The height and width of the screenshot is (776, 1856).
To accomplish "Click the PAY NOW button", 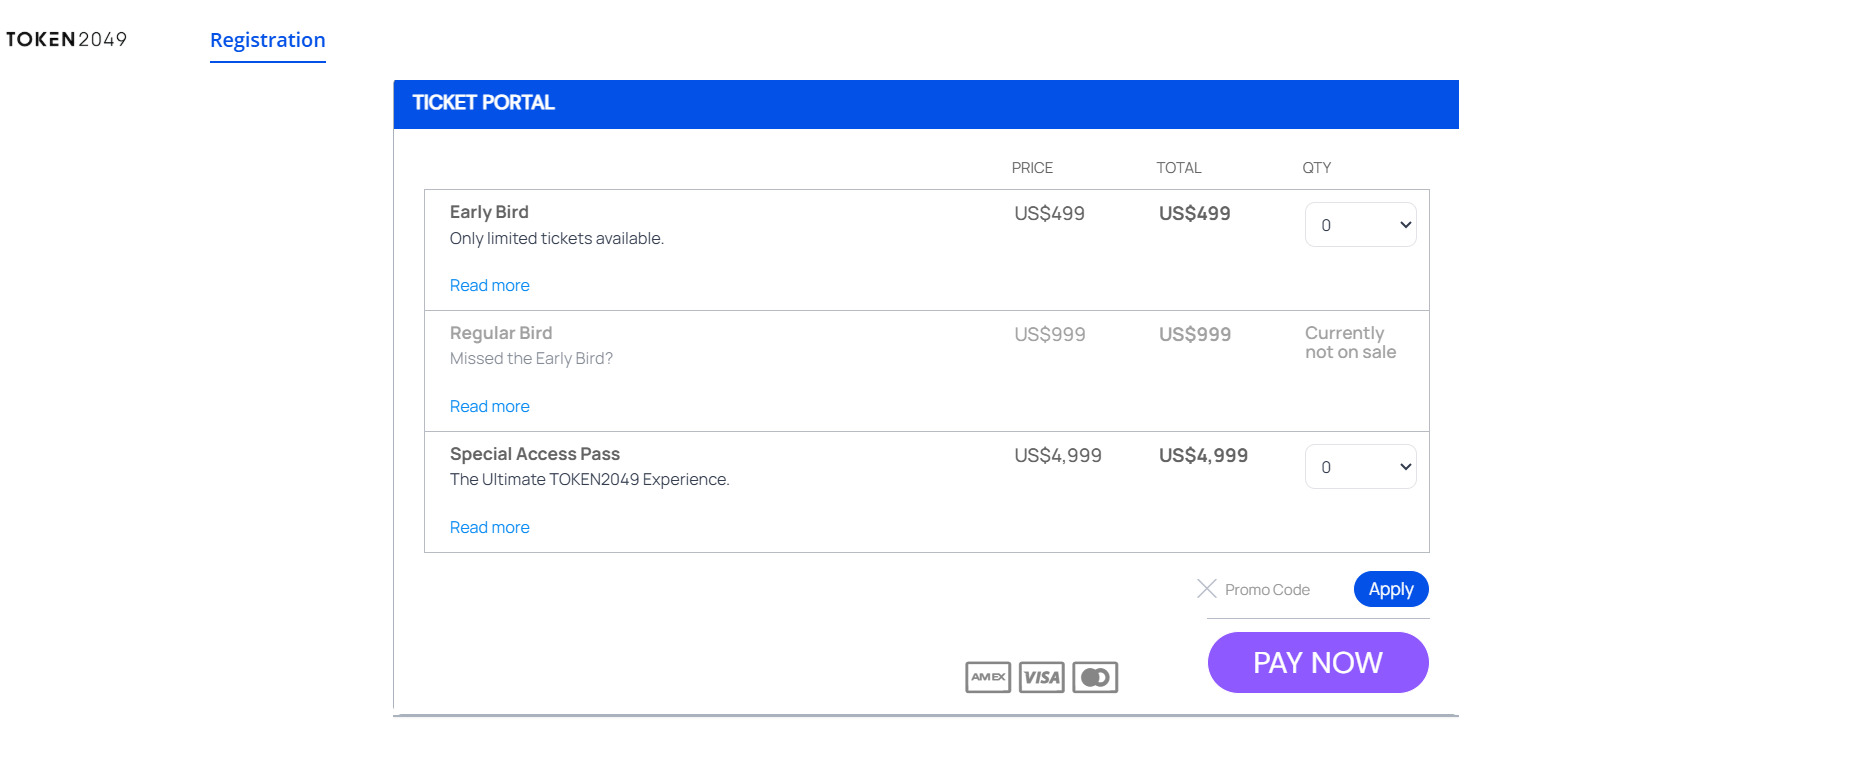I will coord(1318,663).
